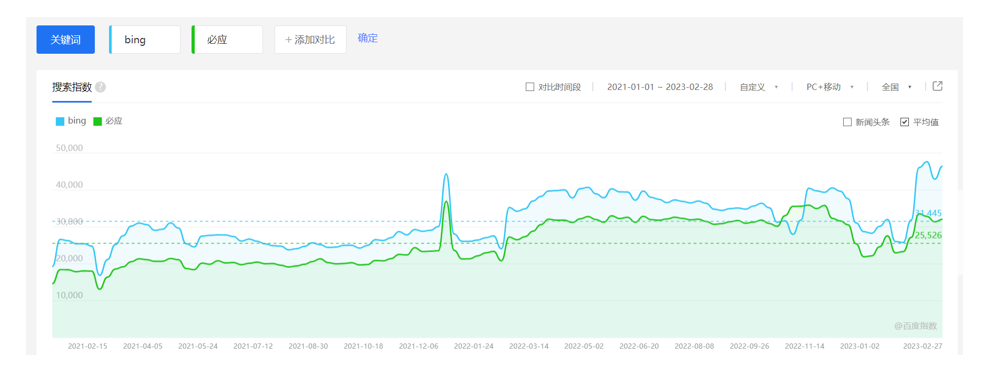Open the 自定义 time range dropdown
This screenshot has height=368, width=982.
759,87
